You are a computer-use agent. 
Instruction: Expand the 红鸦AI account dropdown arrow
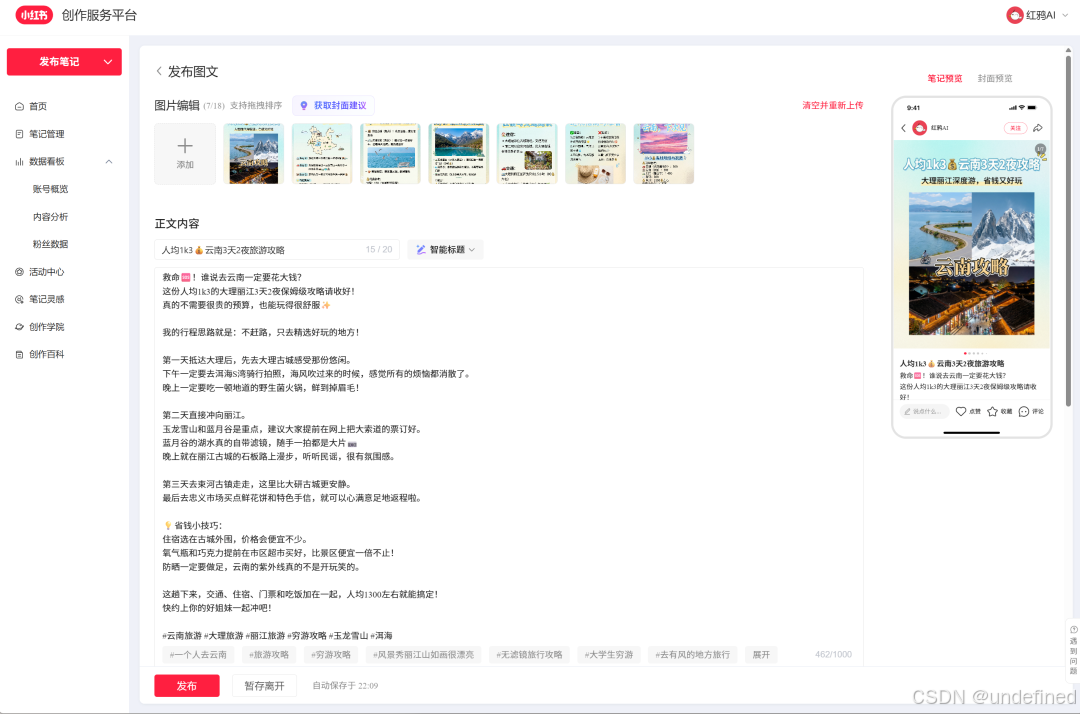click(x=1065, y=15)
